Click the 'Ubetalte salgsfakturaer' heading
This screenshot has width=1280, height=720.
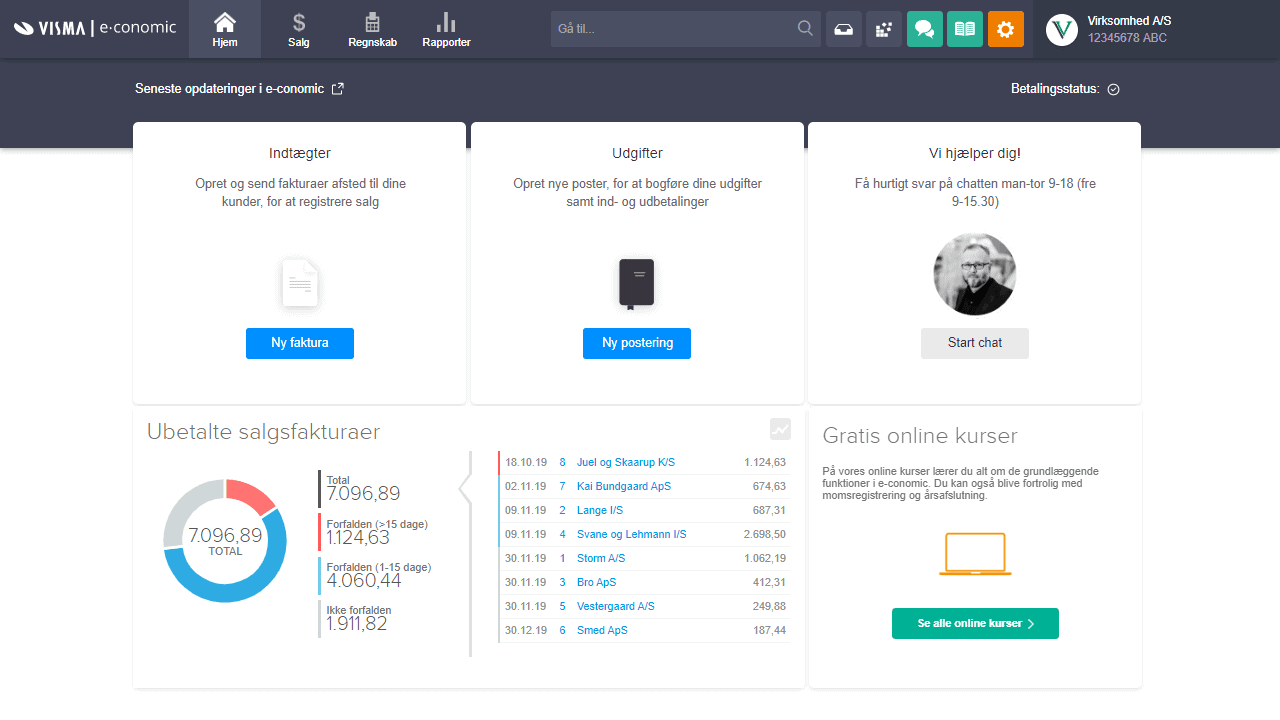[x=264, y=432]
